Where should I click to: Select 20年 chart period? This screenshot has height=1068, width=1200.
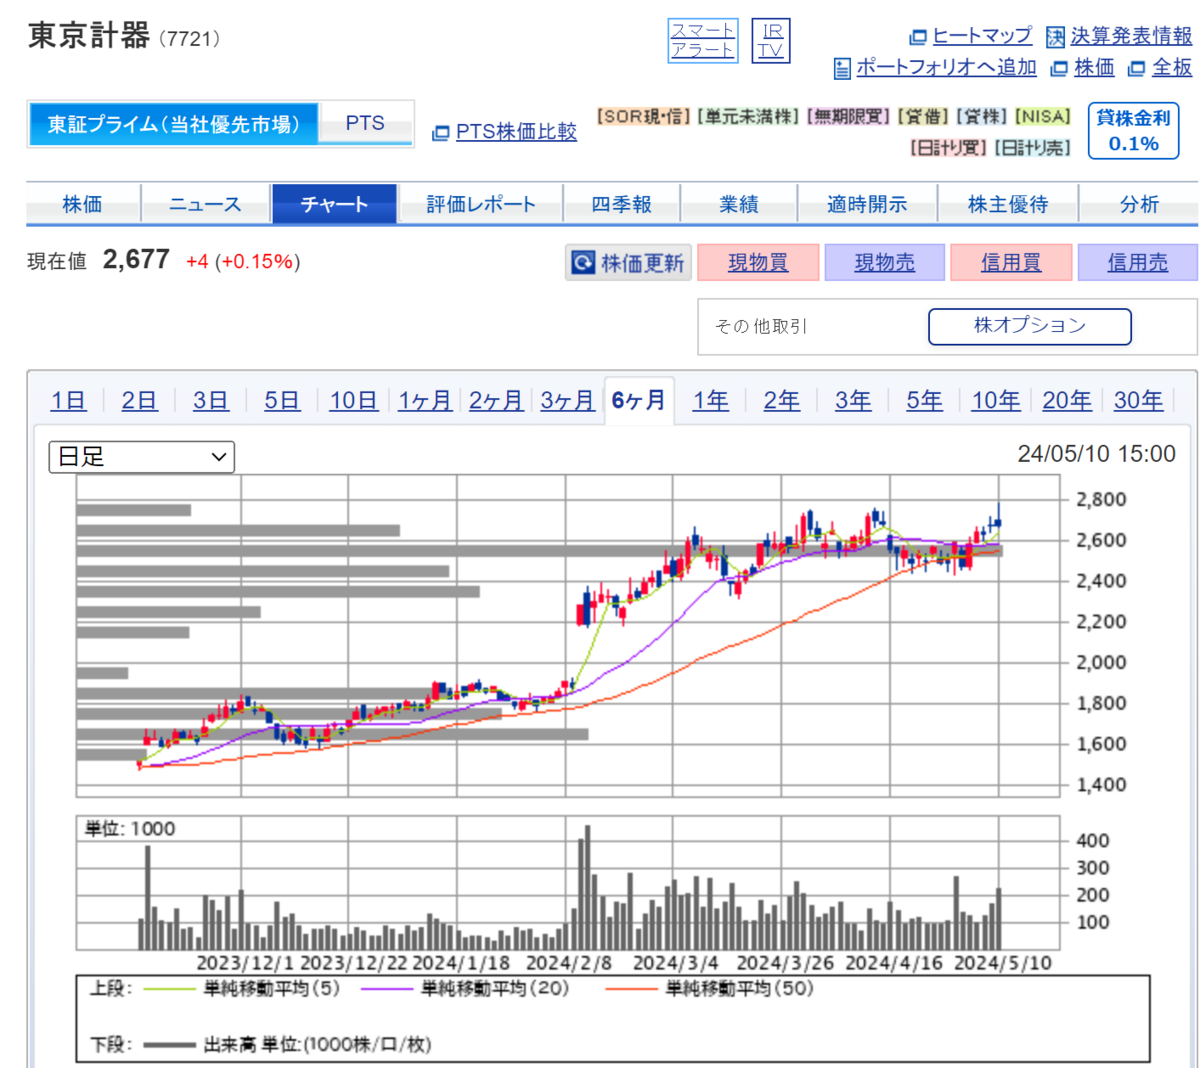pyautogui.click(x=1067, y=401)
